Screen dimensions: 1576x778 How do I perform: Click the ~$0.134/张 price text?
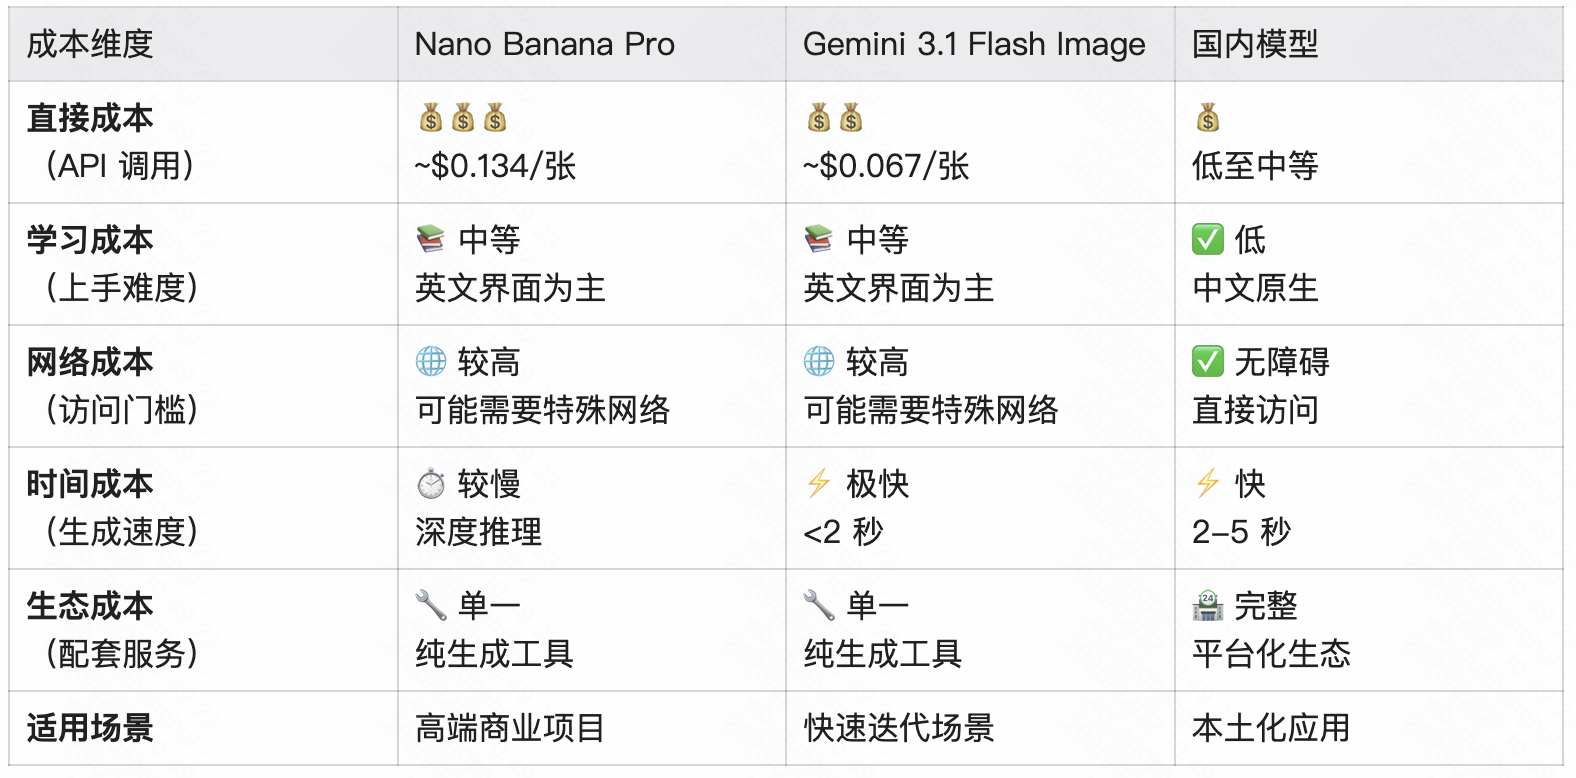[496, 166]
